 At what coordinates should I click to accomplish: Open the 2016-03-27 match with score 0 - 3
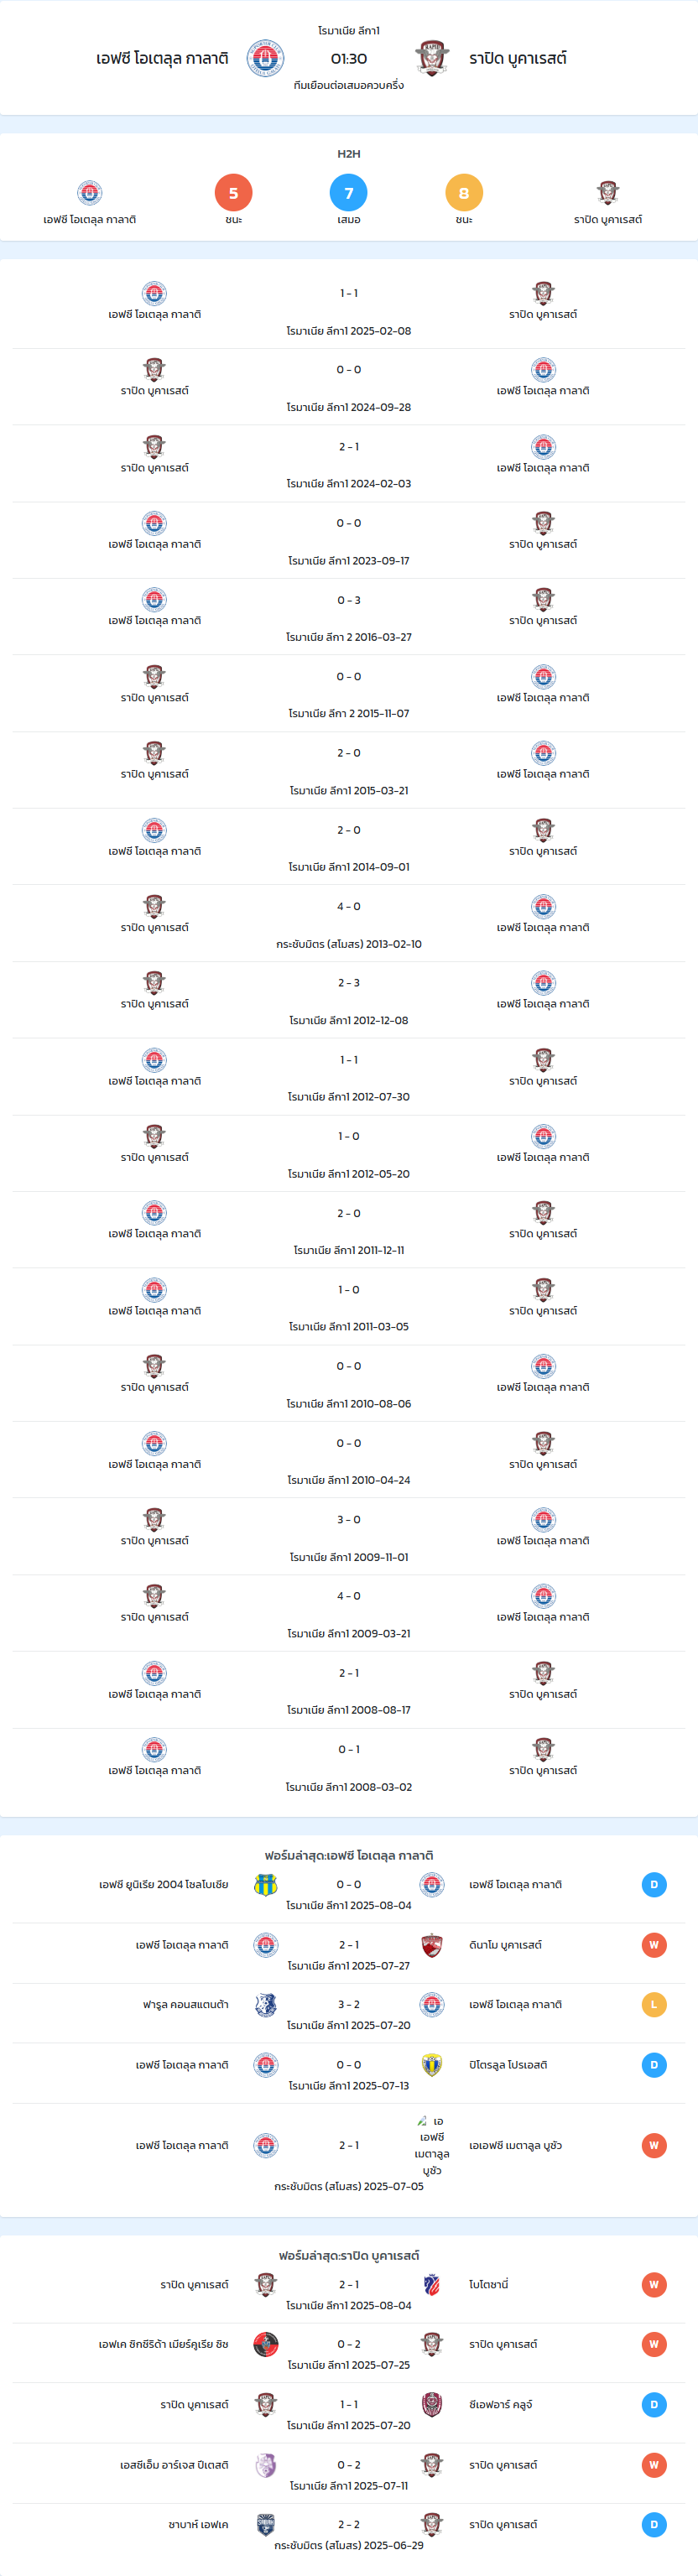coord(349,617)
